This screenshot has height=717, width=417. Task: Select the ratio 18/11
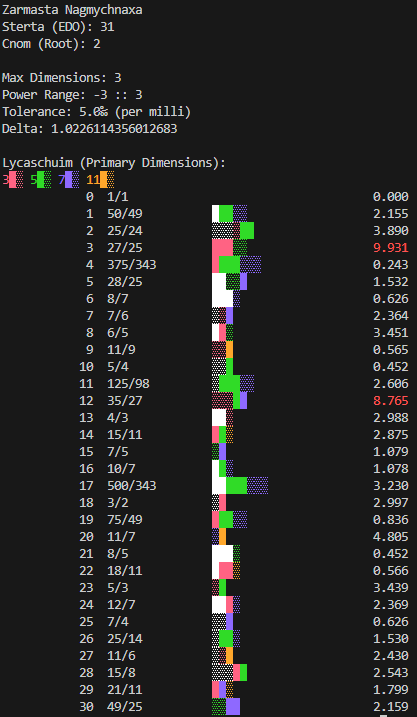click(125, 571)
